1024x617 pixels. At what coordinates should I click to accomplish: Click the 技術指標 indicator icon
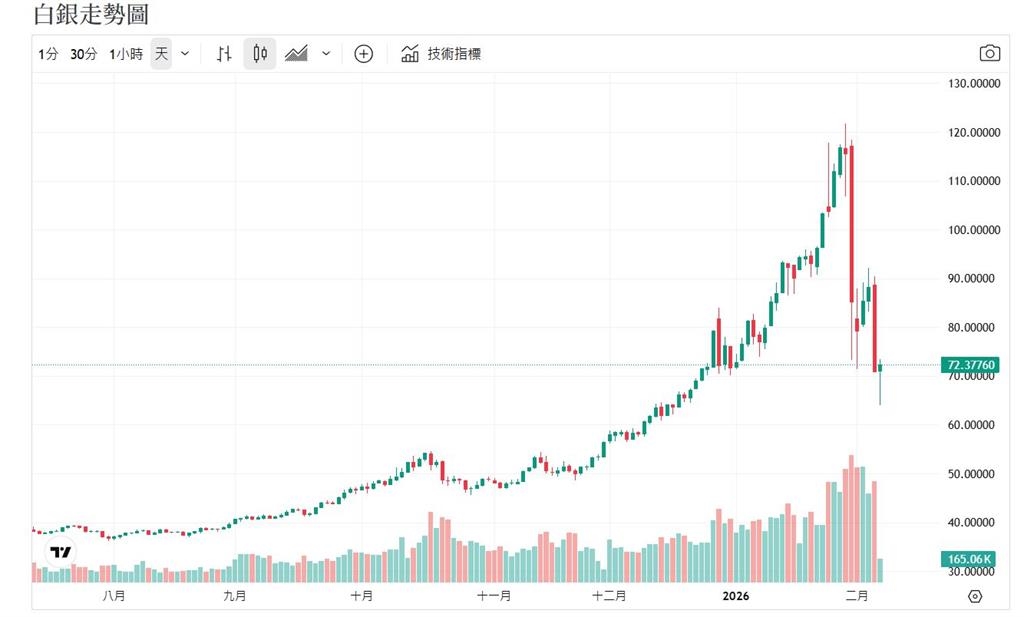tap(409, 53)
